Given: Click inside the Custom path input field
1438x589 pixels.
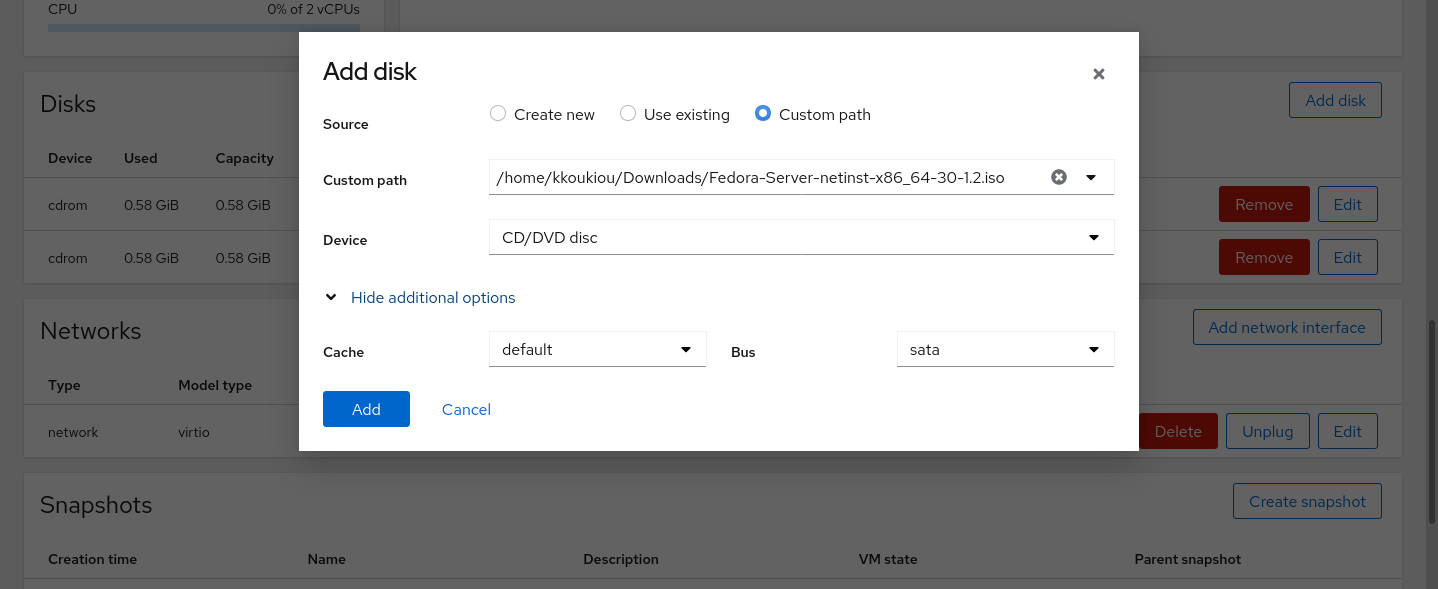Looking at the screenshot, I should 770,177.
